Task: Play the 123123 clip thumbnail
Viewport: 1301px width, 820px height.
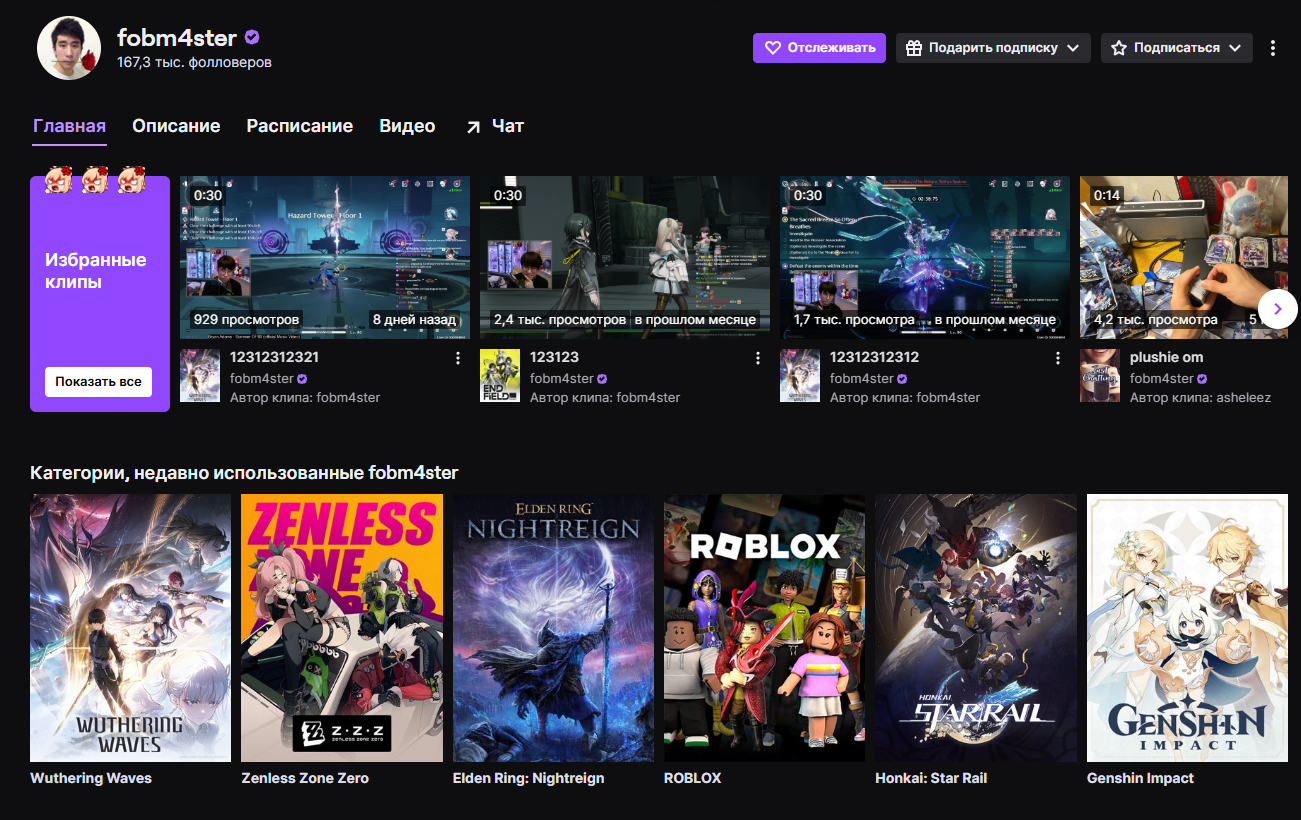Action: [625, 258]
